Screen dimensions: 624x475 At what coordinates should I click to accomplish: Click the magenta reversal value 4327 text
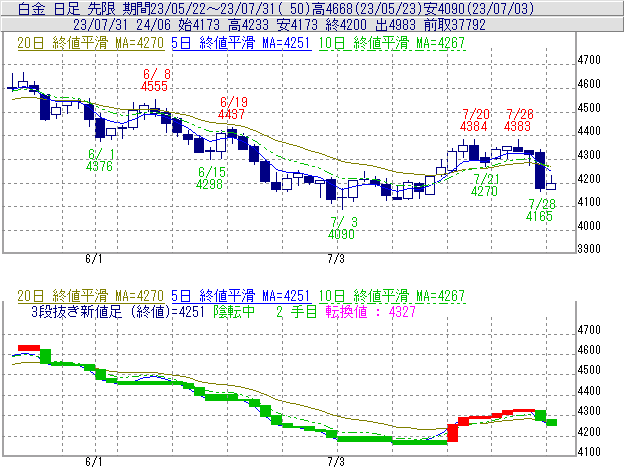(370, 311)
